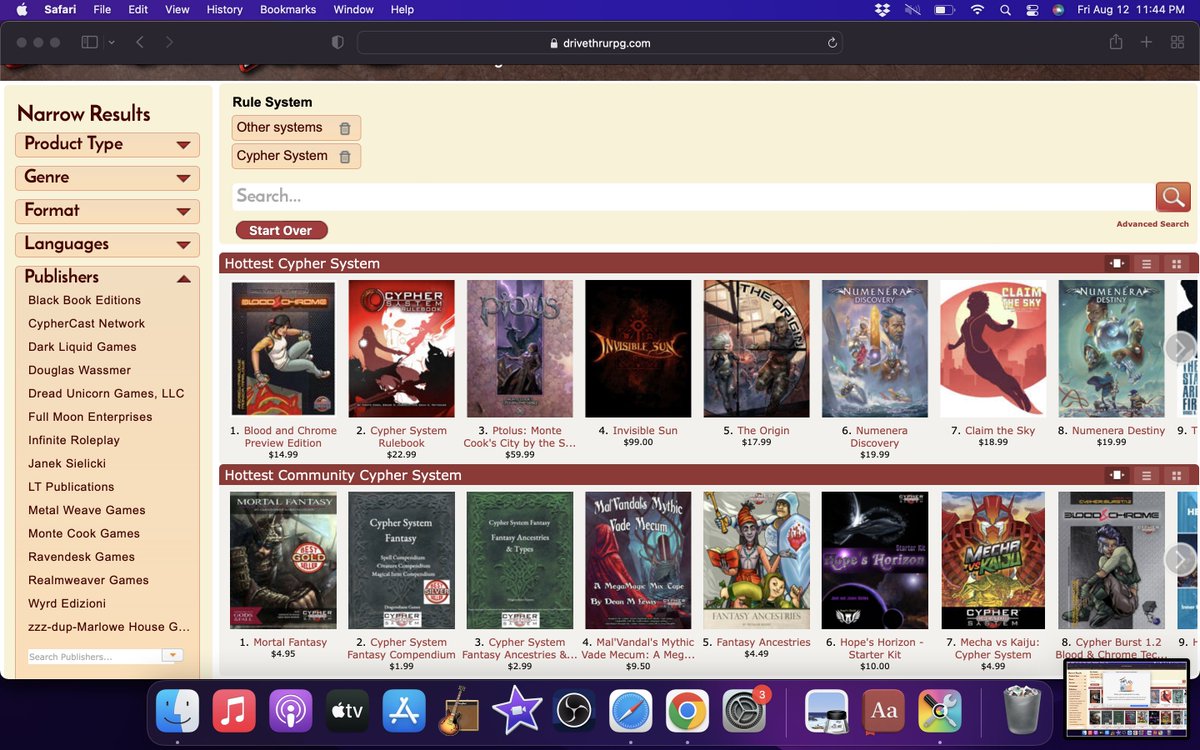Viewport: 1200px width, 750px height.
Task: Launch GarageBand from the Dock
Action: [x=460, y=712]
